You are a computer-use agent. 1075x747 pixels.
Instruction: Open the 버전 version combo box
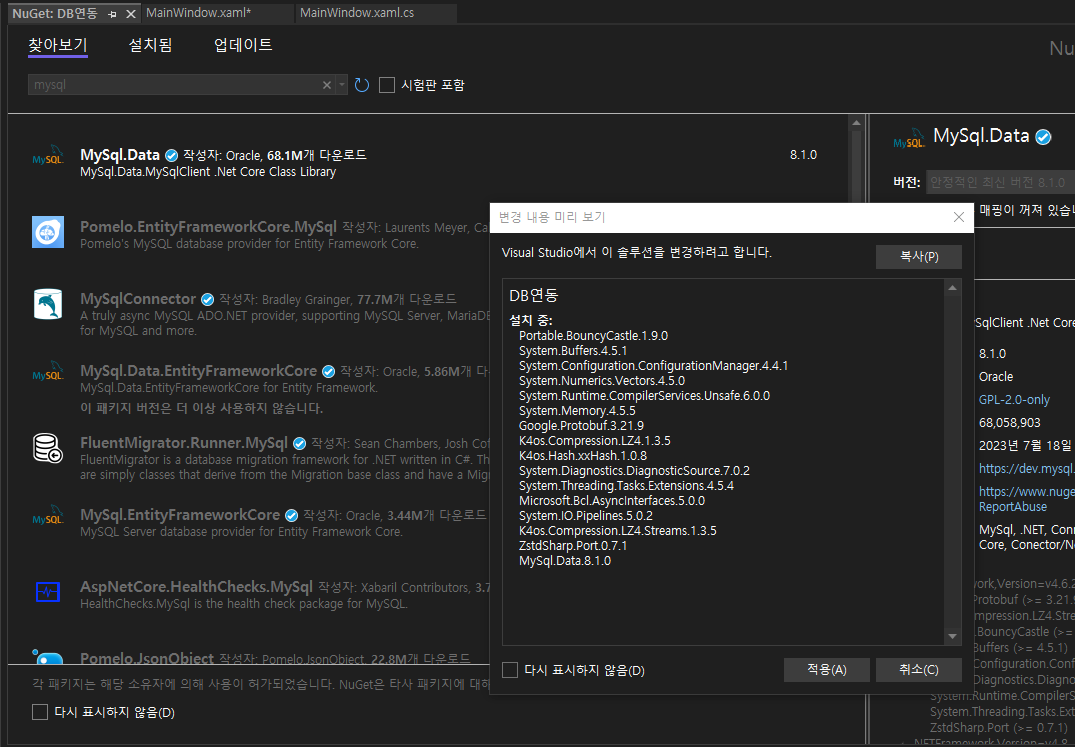click(x=1000, y=182)
